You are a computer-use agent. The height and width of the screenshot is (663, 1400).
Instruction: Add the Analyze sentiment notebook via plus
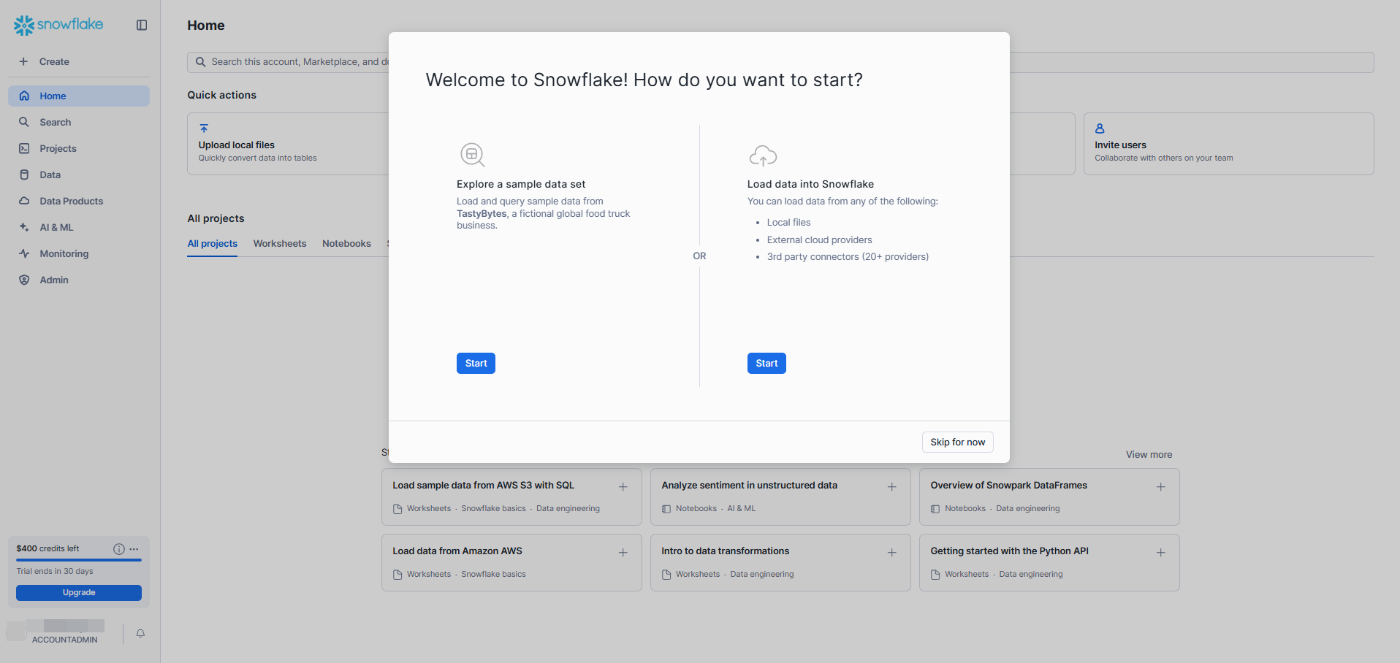(892, 487)
